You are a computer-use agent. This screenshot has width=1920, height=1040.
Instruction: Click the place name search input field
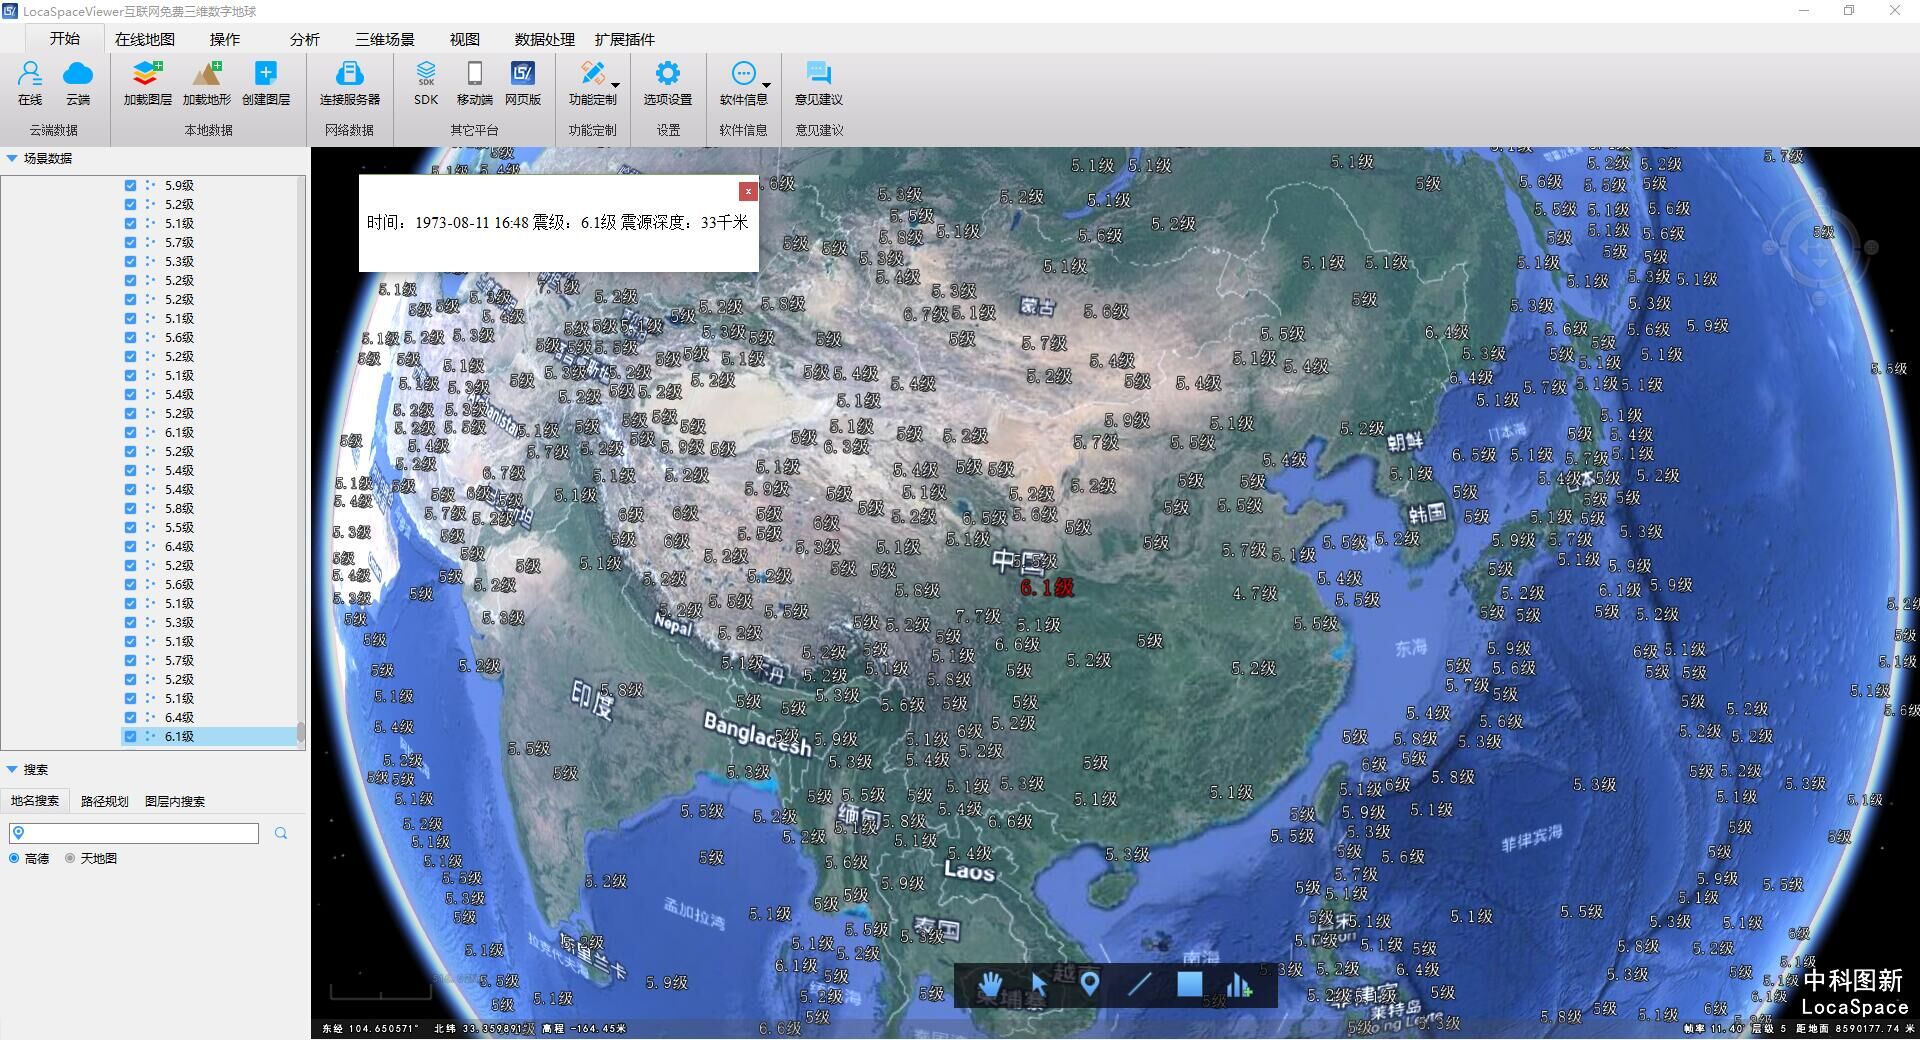[x=134, y=833]
